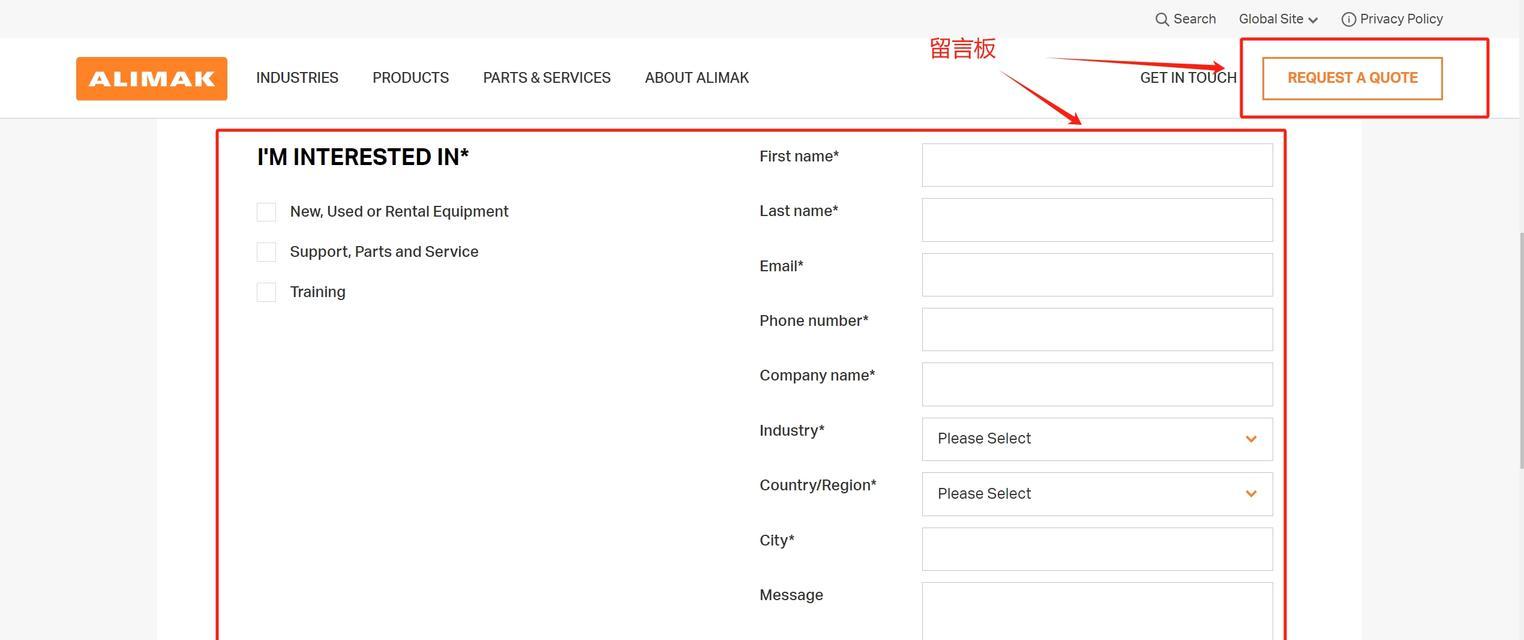Open Global Site selector text
The image size is (1524, 640).
click(1271, 19)
